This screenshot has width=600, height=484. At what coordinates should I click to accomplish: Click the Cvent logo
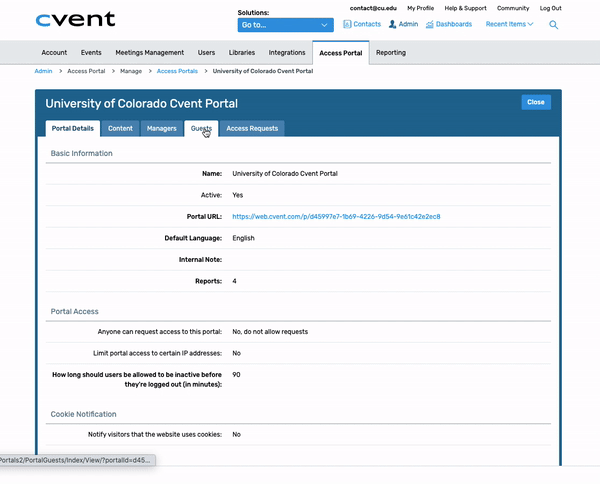point(75,19)
